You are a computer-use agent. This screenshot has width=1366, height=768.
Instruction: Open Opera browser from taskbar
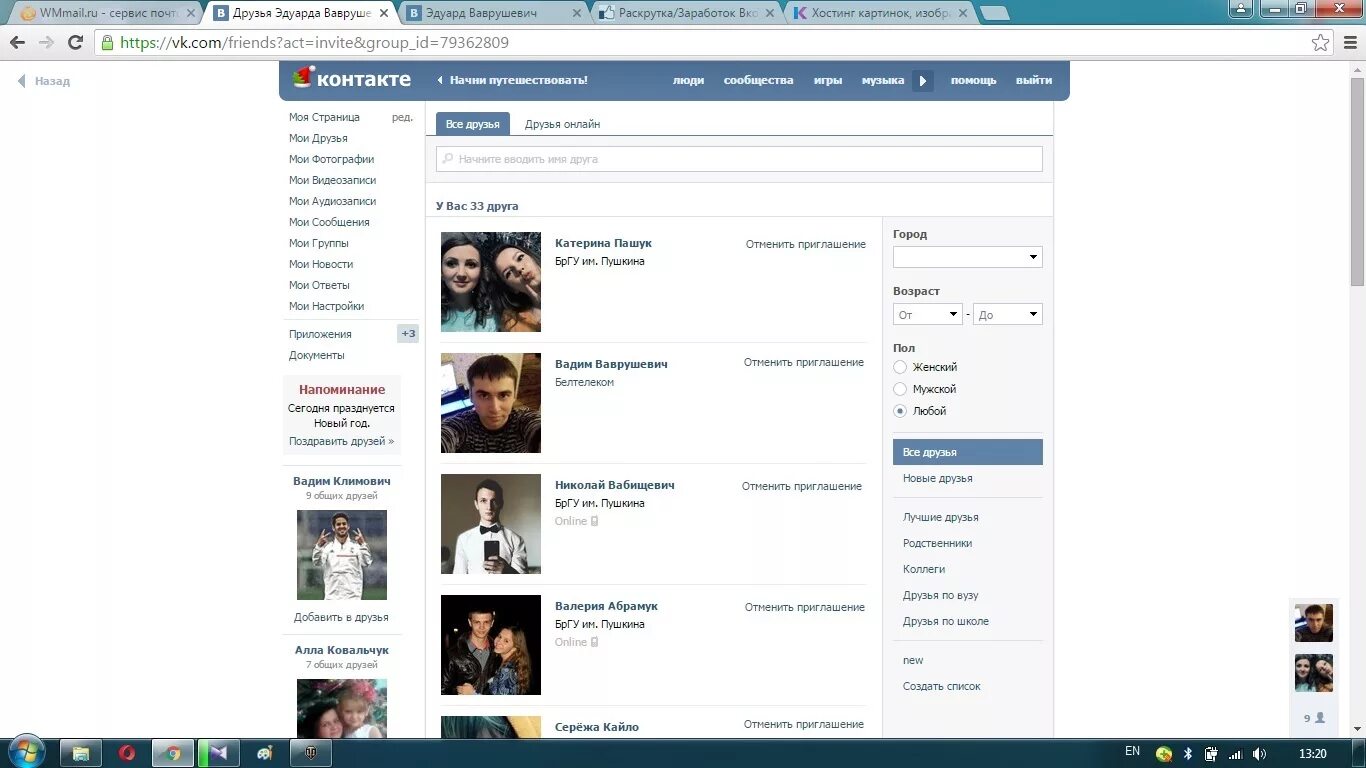(127, 753)
